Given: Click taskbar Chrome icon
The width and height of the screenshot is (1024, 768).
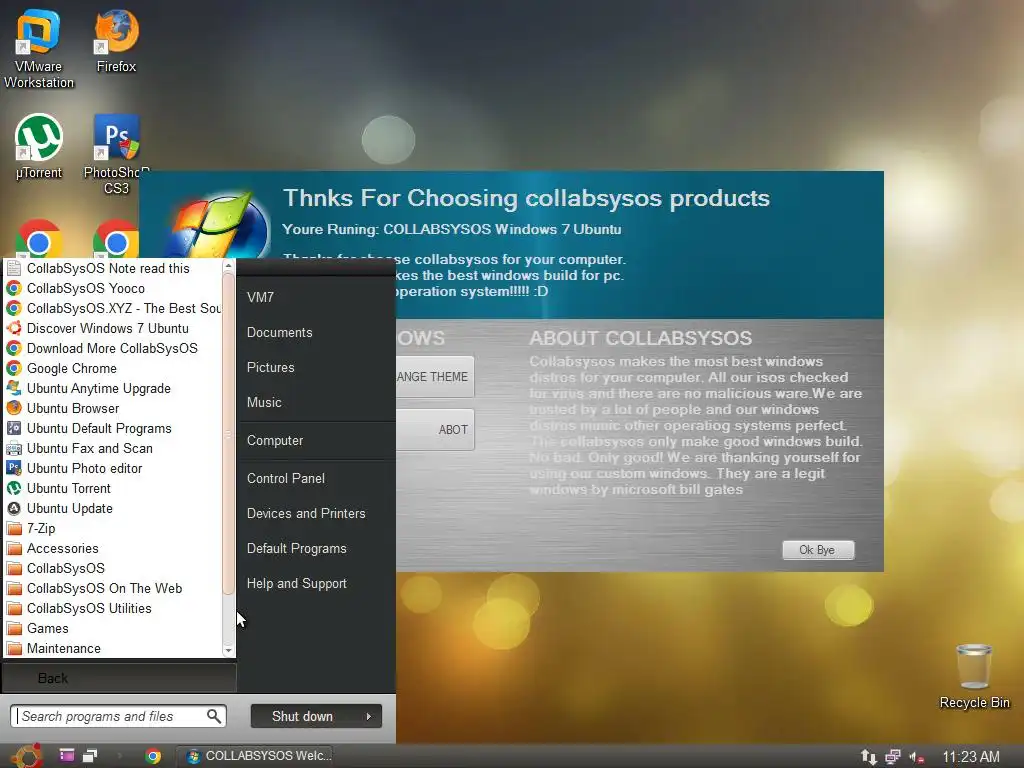Looking at the screenshot, I should [x=153, y=756].
